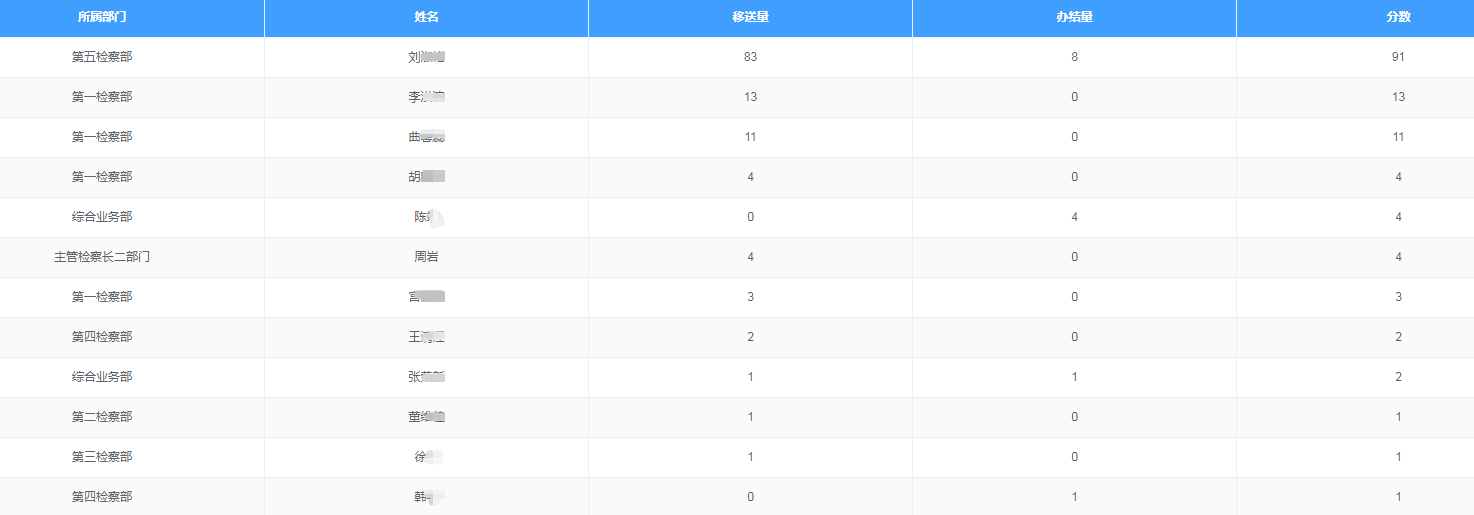Click the name cell starting with 胡

click(426, 177)
